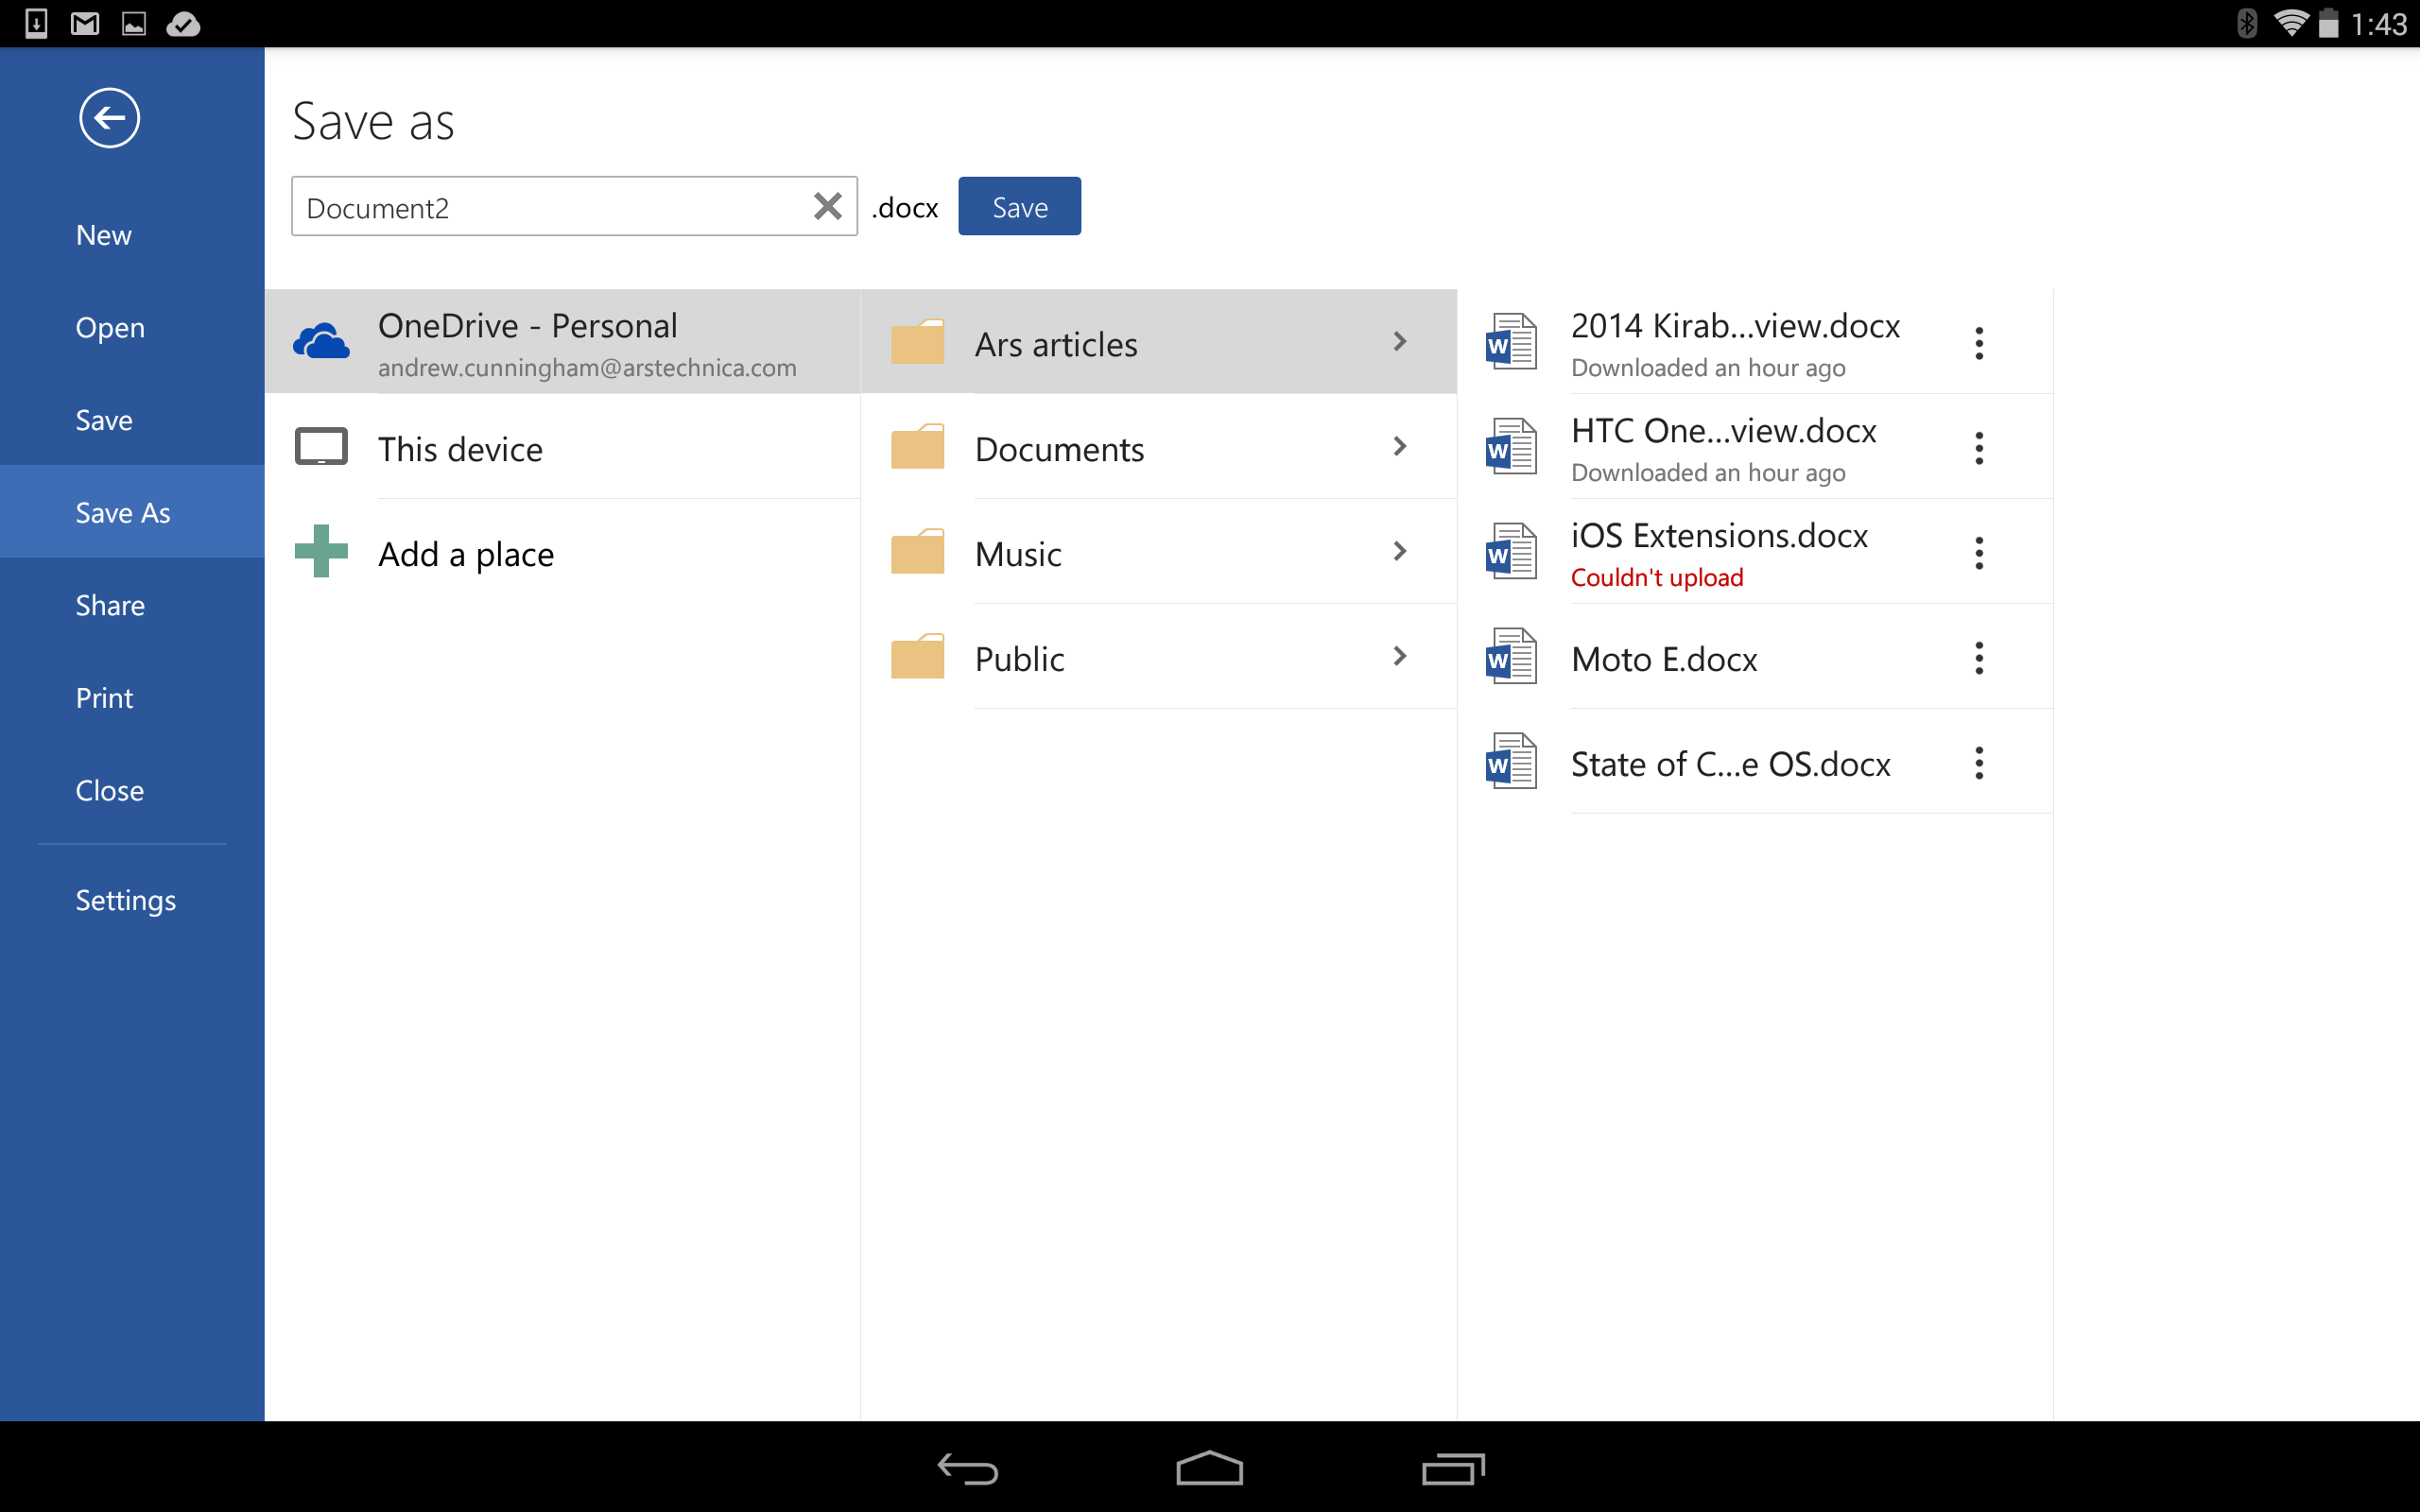Click the This device monitor icon

[x=321, y=447]
